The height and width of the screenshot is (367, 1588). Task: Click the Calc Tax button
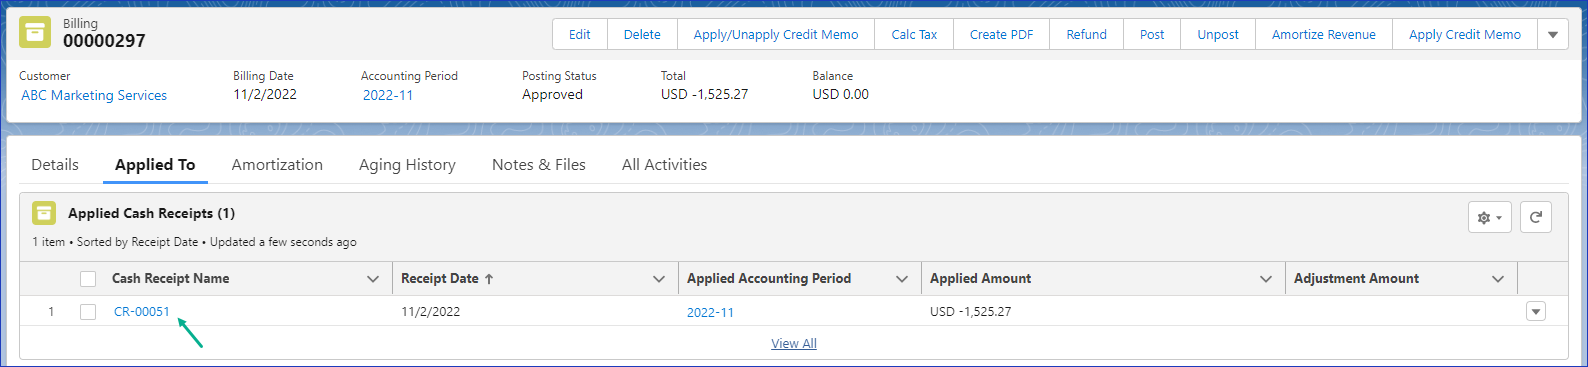[x=914, y=34]
